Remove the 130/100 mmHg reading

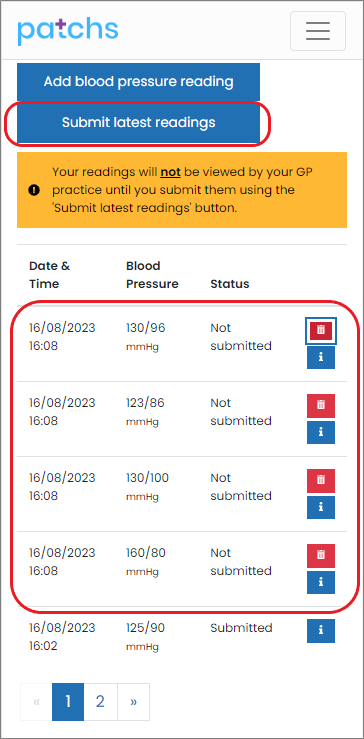tap(321, 480)
